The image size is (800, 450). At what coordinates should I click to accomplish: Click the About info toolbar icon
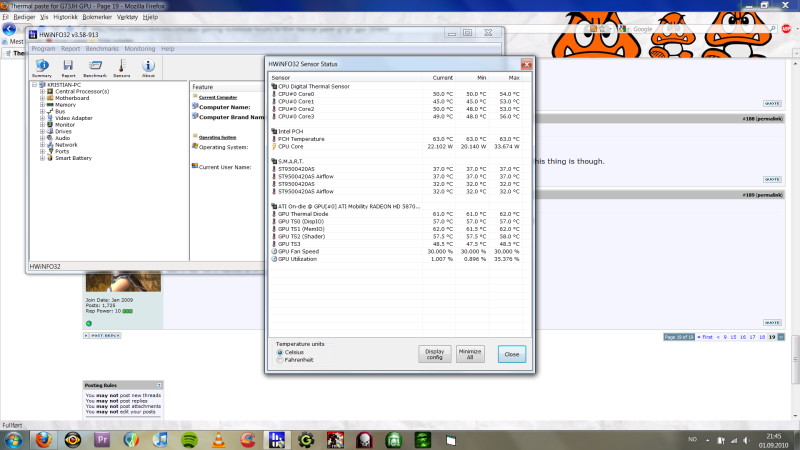[x=148, y=68]
